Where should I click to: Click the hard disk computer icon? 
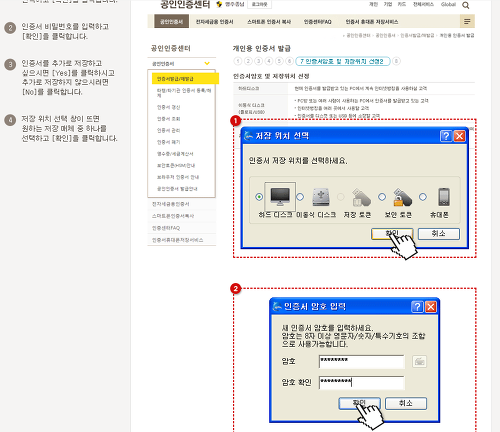[x=280, y=197]
